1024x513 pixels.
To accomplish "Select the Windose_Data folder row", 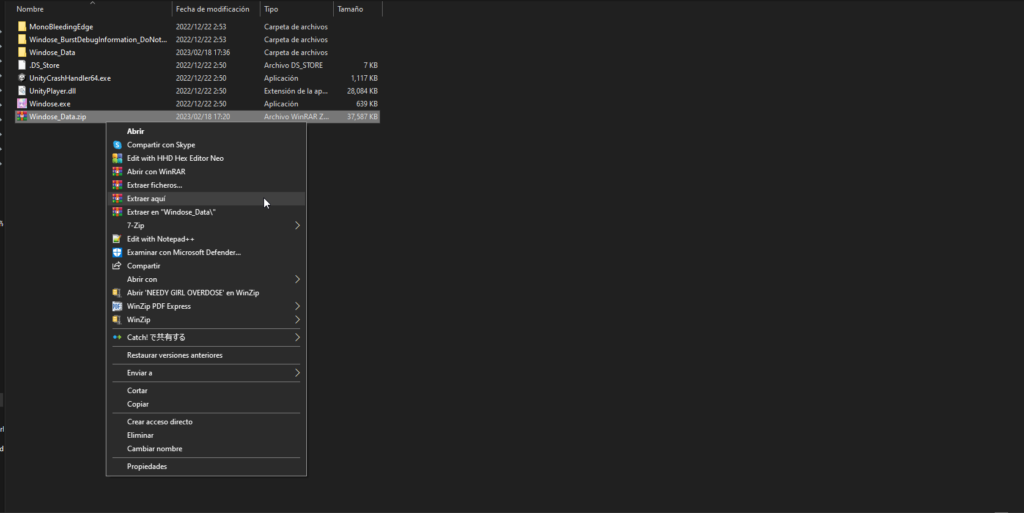I will [197, 52].
